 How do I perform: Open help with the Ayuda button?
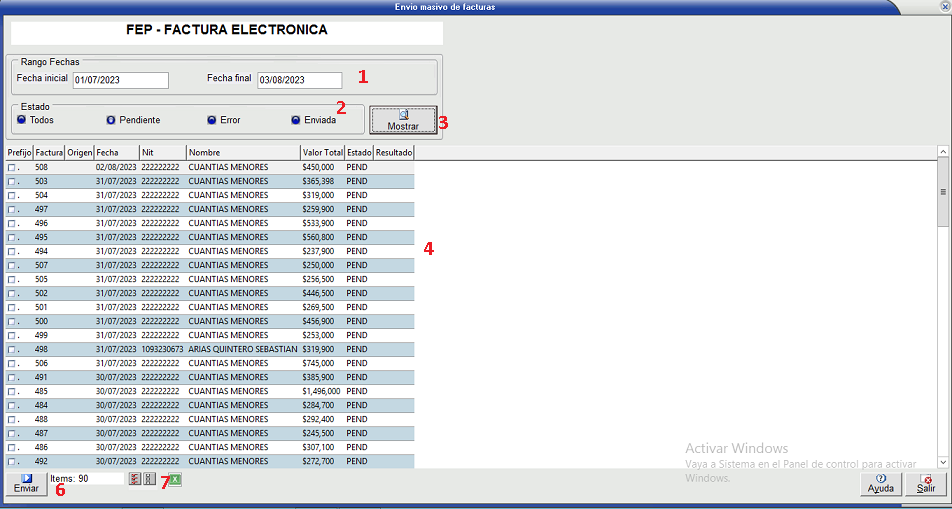[880, 484]
